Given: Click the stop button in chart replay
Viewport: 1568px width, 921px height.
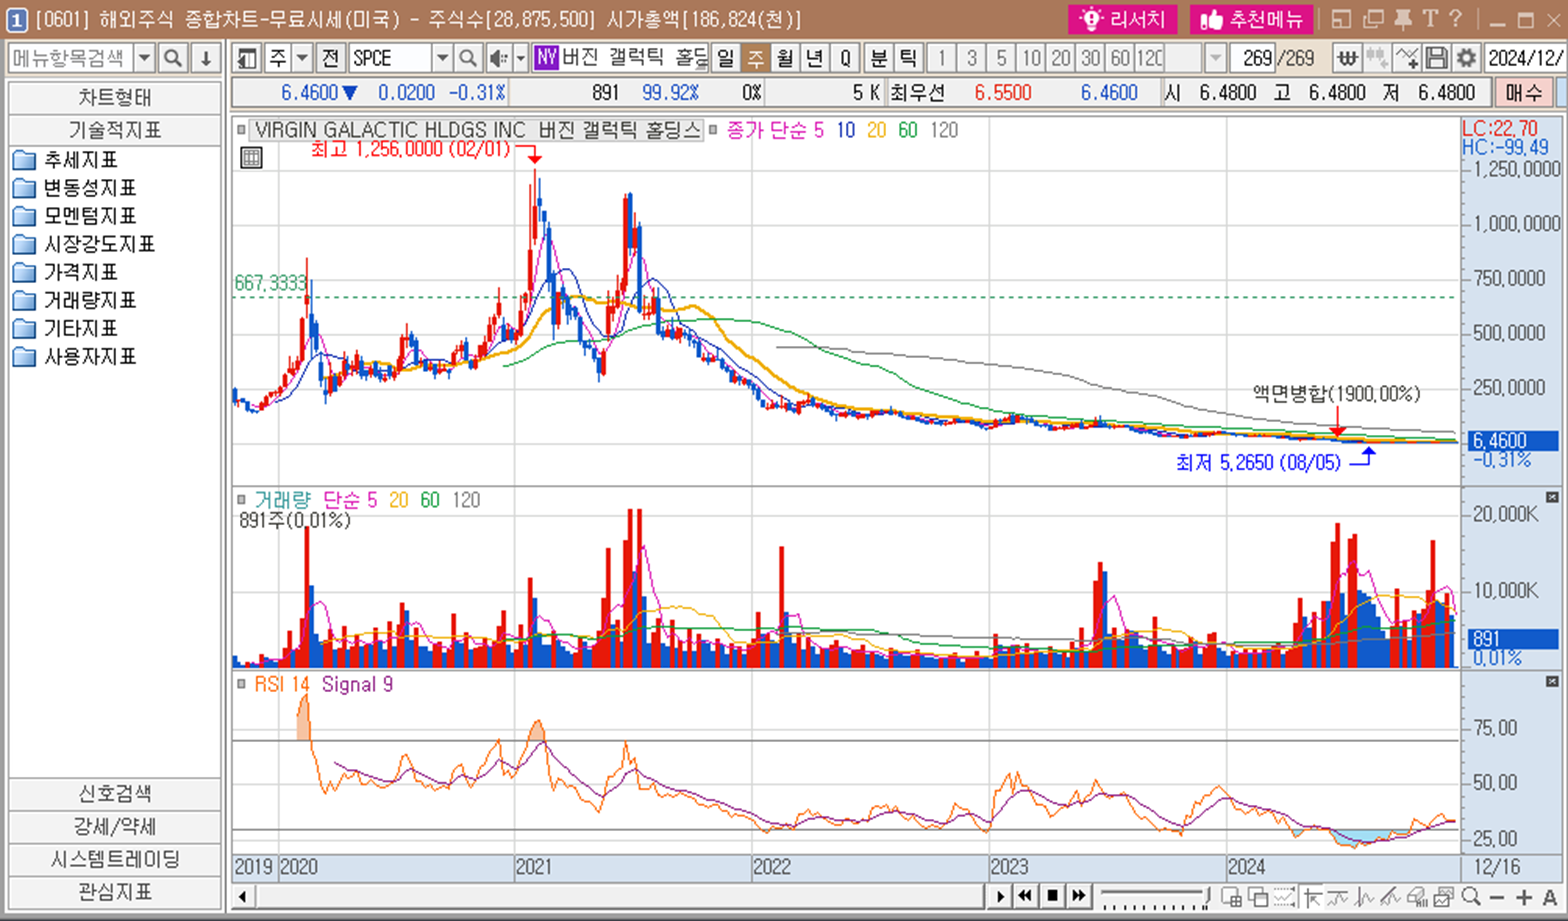Looking at the screenshot, I should [1052, 896].
